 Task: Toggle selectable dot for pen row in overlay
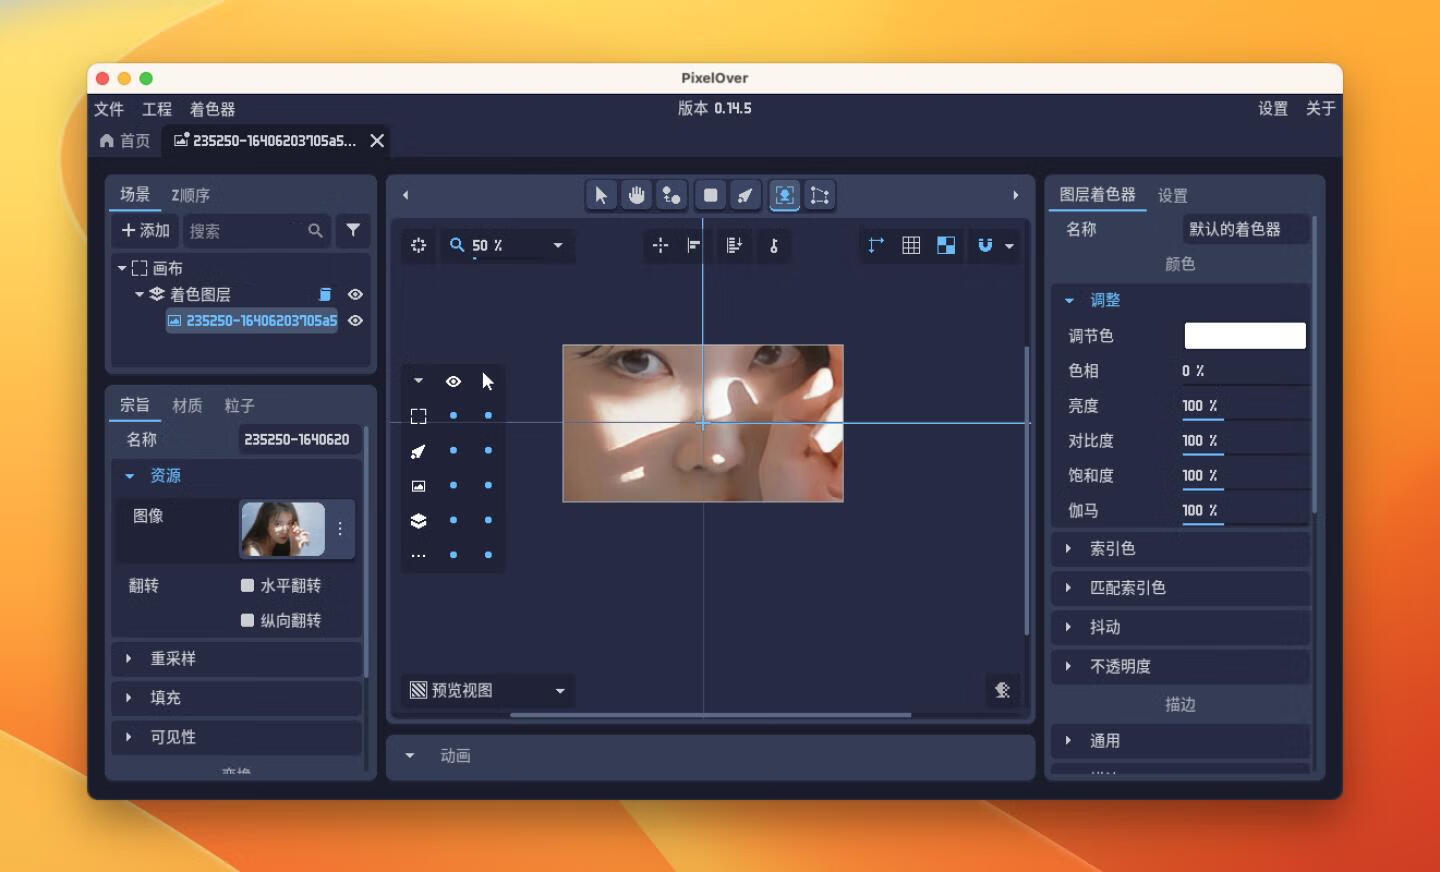(488, 450)
